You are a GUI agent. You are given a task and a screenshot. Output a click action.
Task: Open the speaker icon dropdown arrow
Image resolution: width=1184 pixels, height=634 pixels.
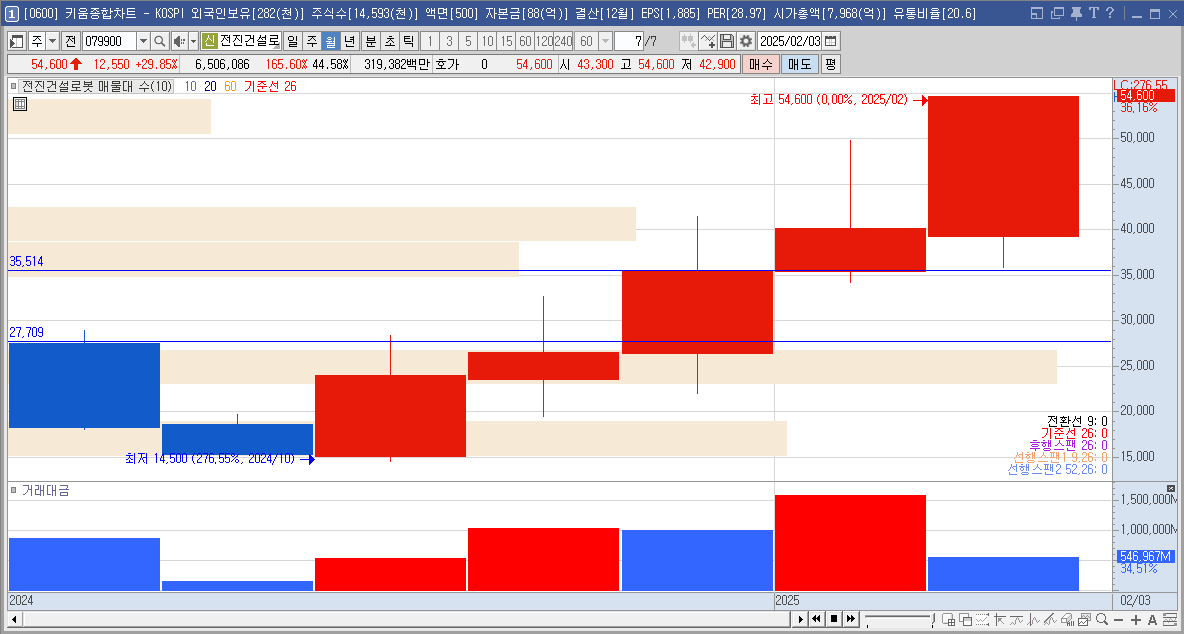pyautogui.click(x=193, y=42)
